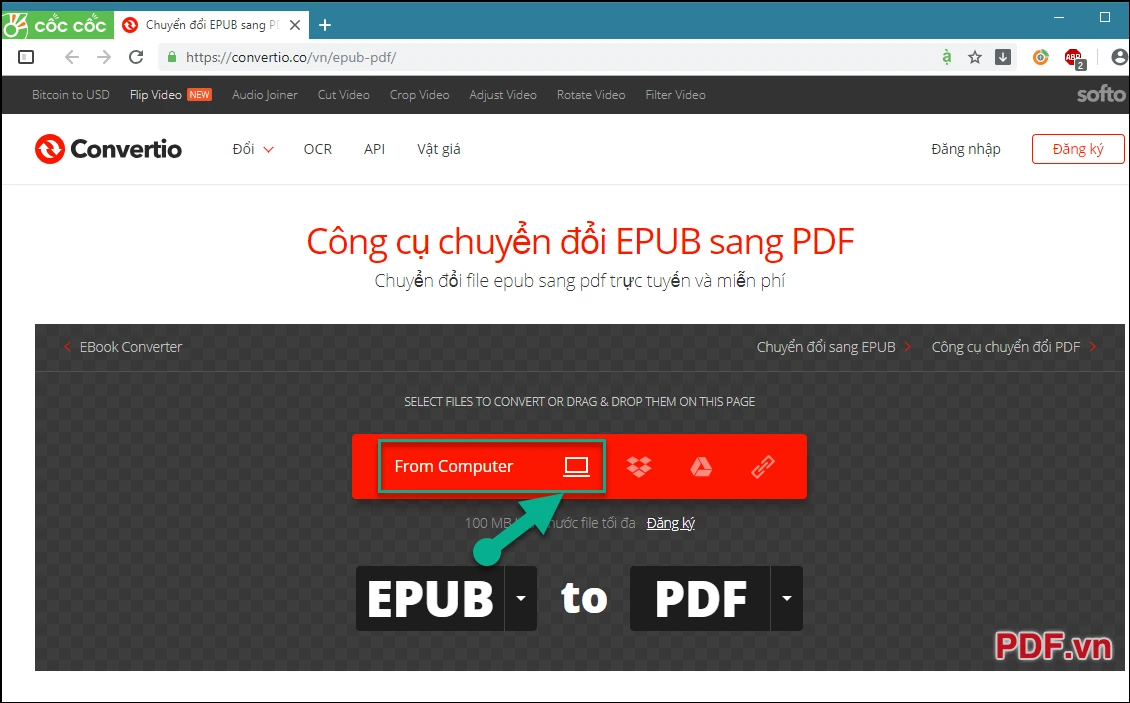This screenshot has width=1130, height=703.
Task: Go back to previous page
Action: [71, 57]
